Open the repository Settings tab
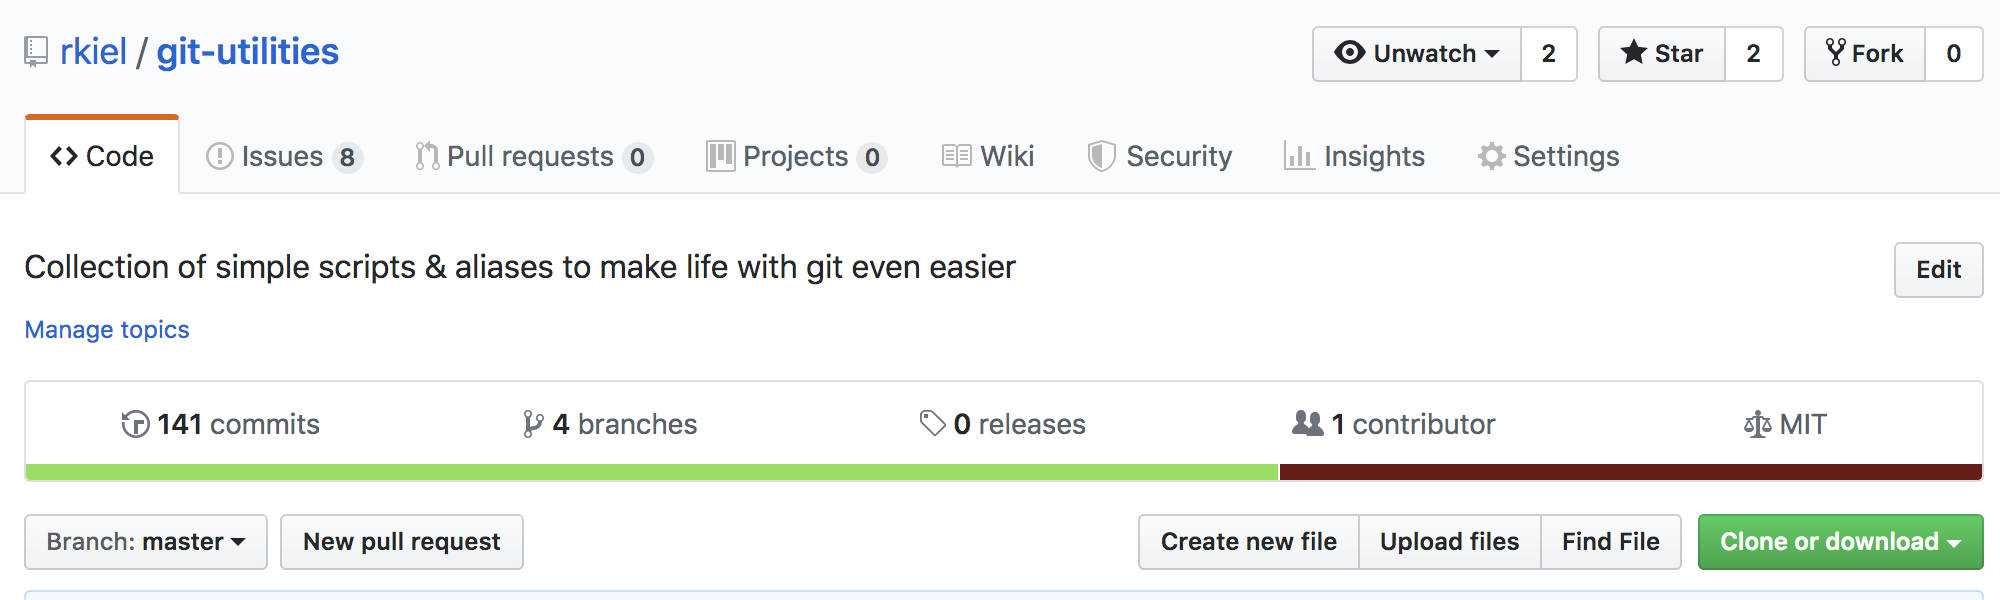 coord(1549,156)
